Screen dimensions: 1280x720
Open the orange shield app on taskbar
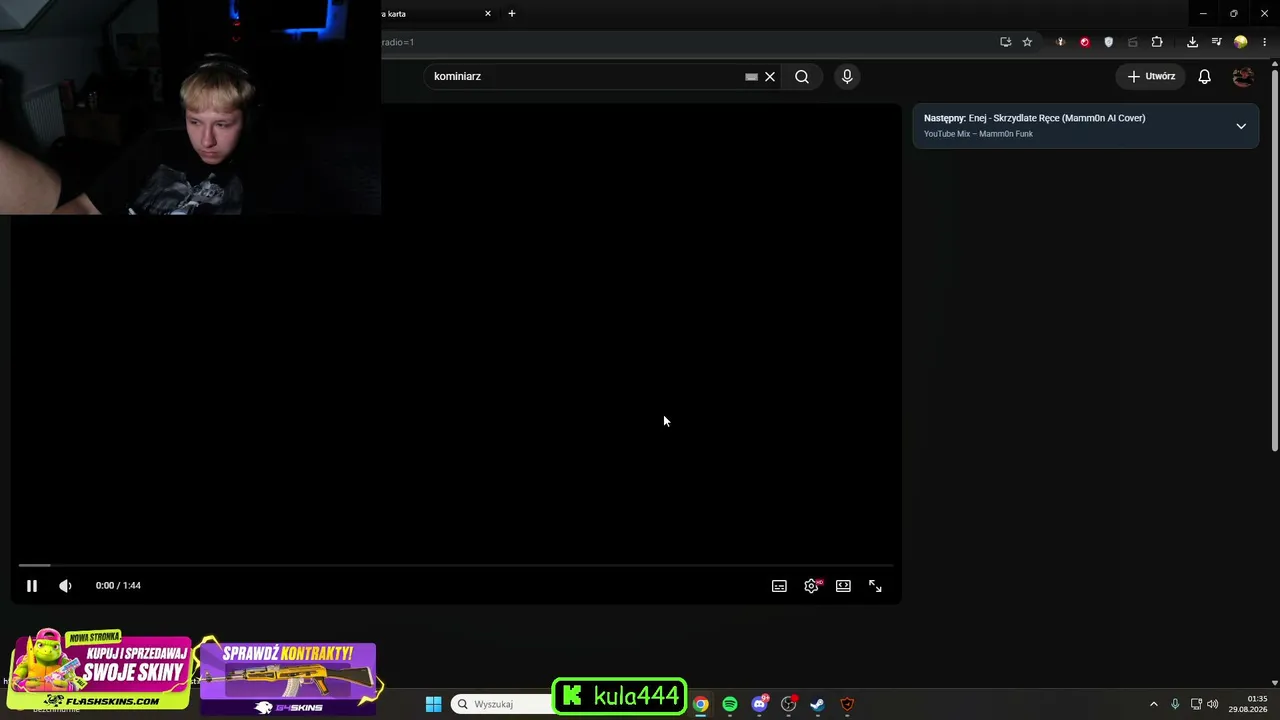tap(847, 704)
